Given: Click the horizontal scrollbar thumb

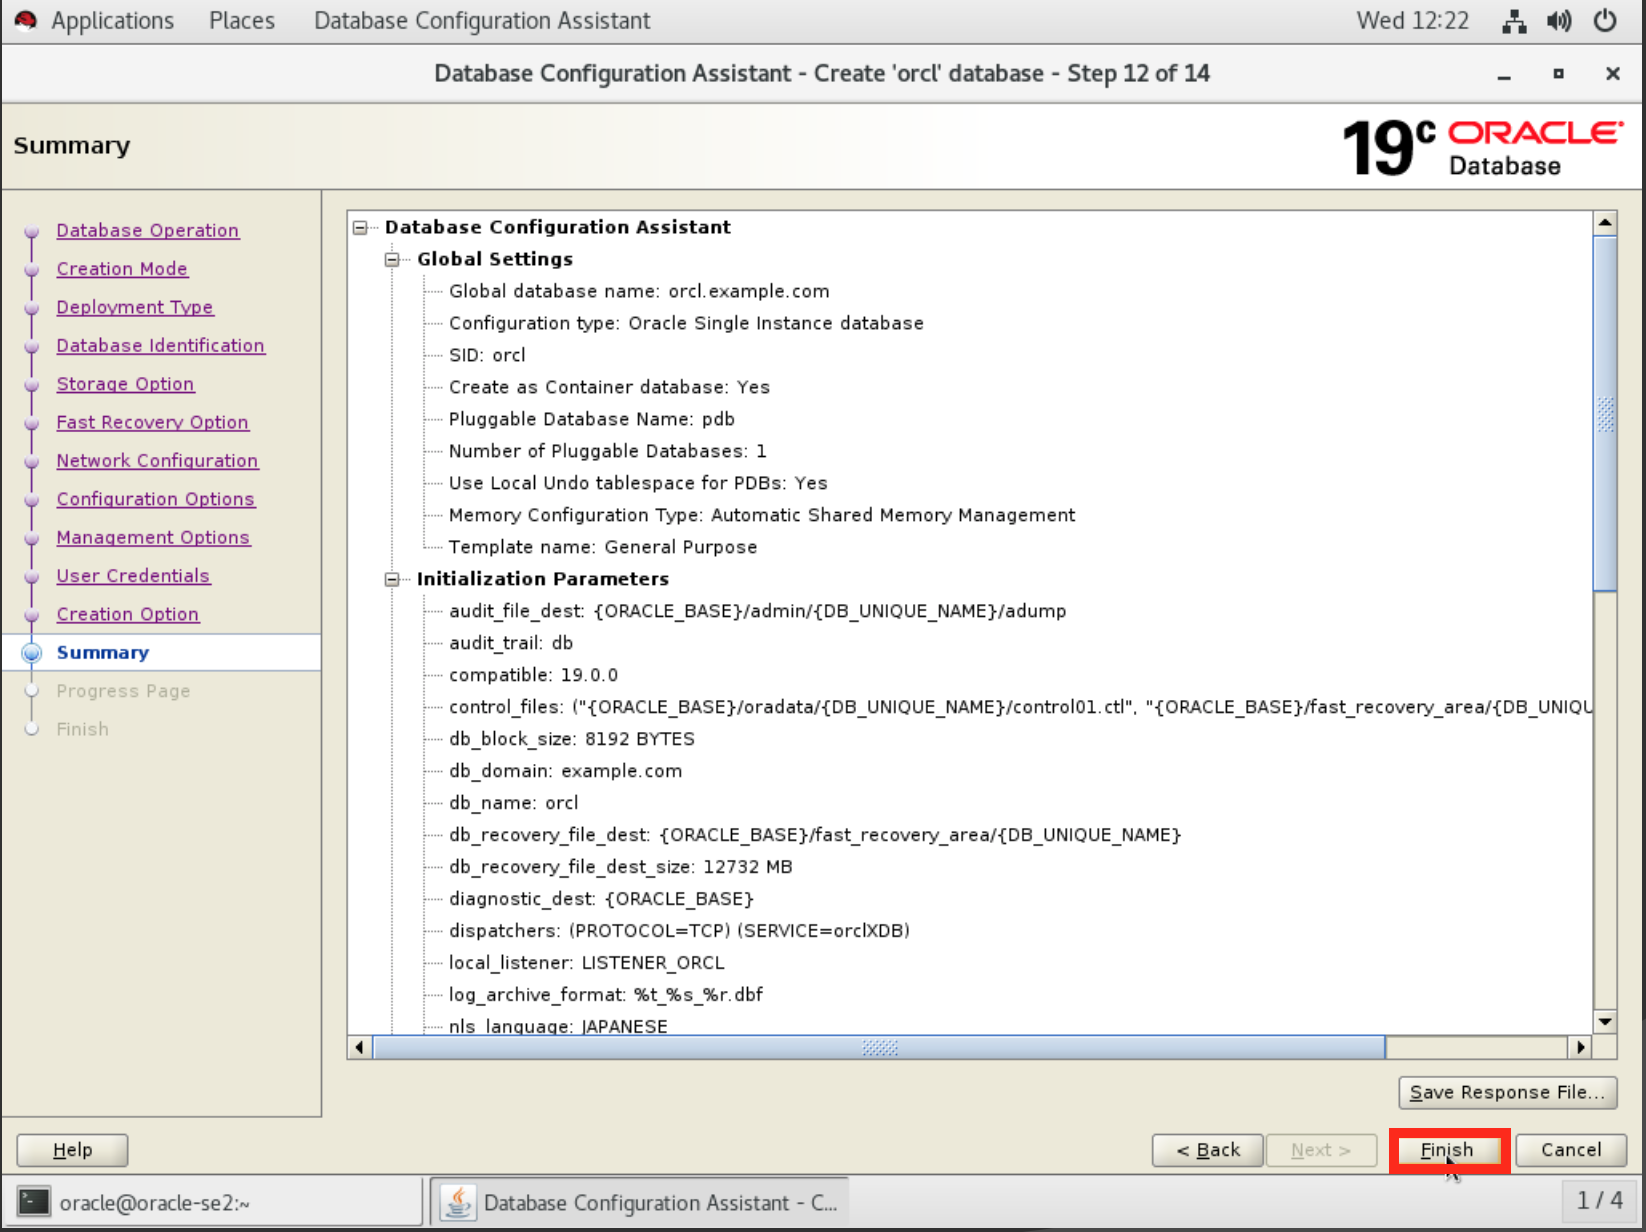Looking at the screenshot, I should pos(878,1047).
